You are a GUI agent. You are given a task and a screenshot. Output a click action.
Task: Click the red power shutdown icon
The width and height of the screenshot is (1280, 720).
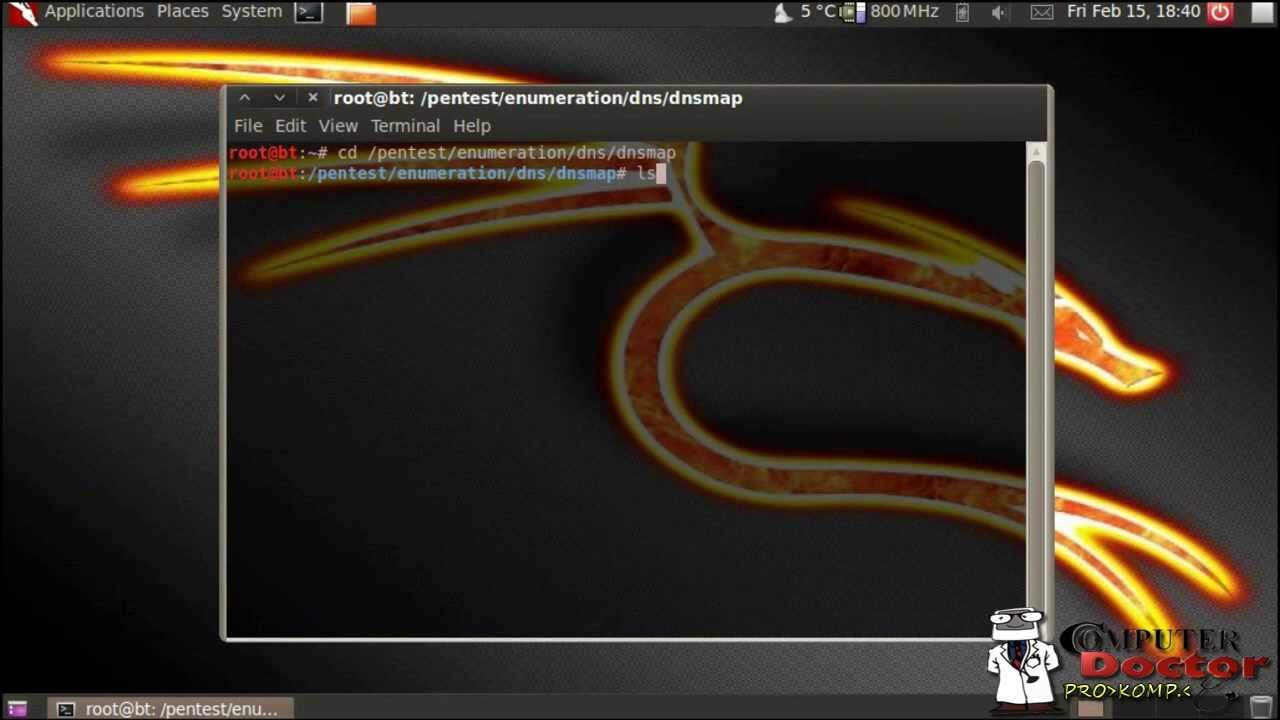click(x=1220, y=12)
